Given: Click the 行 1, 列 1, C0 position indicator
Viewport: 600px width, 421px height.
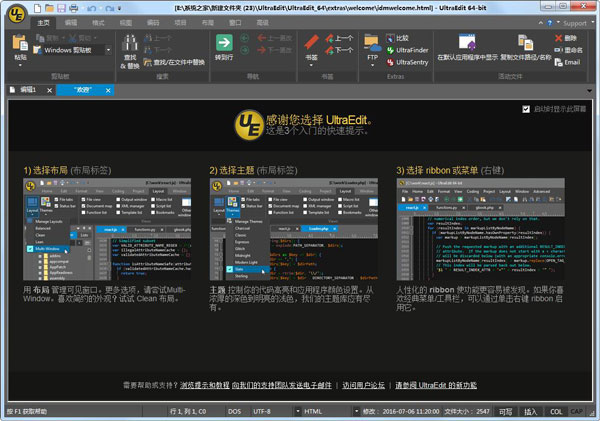Looking at the screenshot, I should click(x=188, y=412).
